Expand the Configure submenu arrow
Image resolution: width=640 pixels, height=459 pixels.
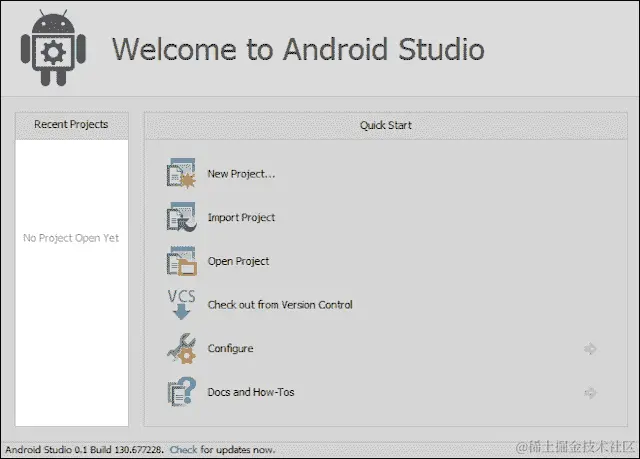click(590, 348)
